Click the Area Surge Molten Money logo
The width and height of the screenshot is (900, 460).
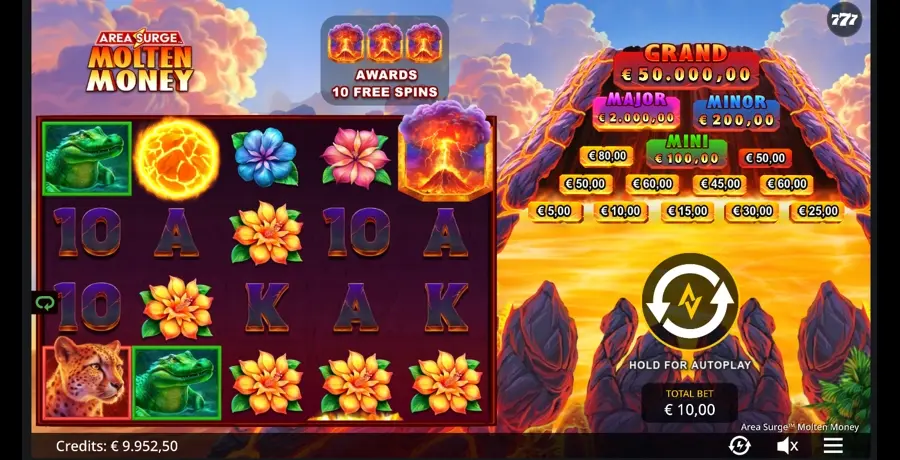[x=140, y=61]
